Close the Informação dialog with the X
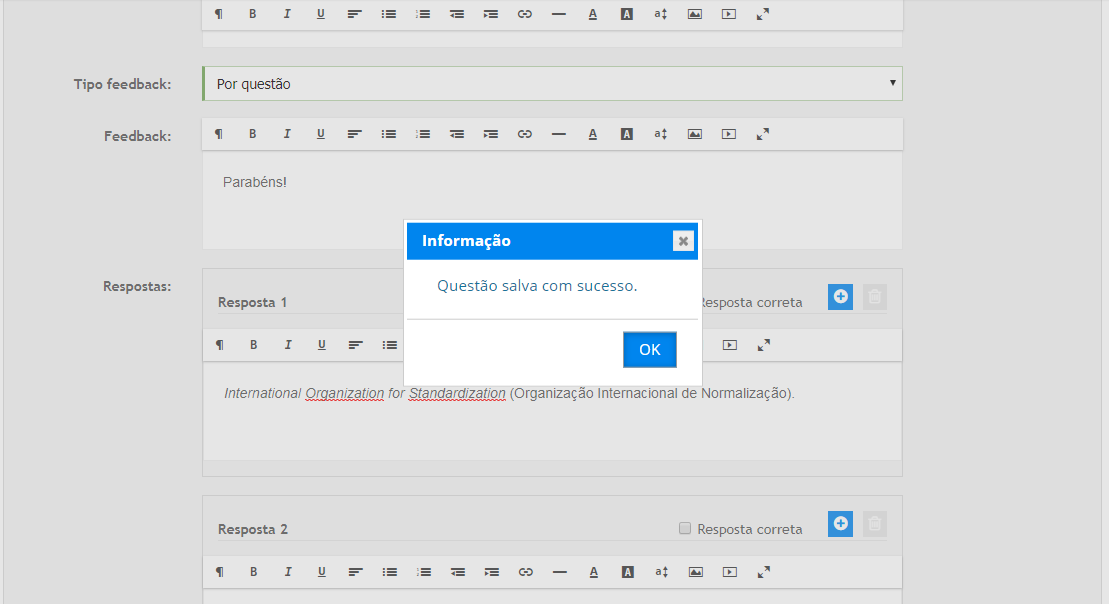 click(x=683, y=241)
